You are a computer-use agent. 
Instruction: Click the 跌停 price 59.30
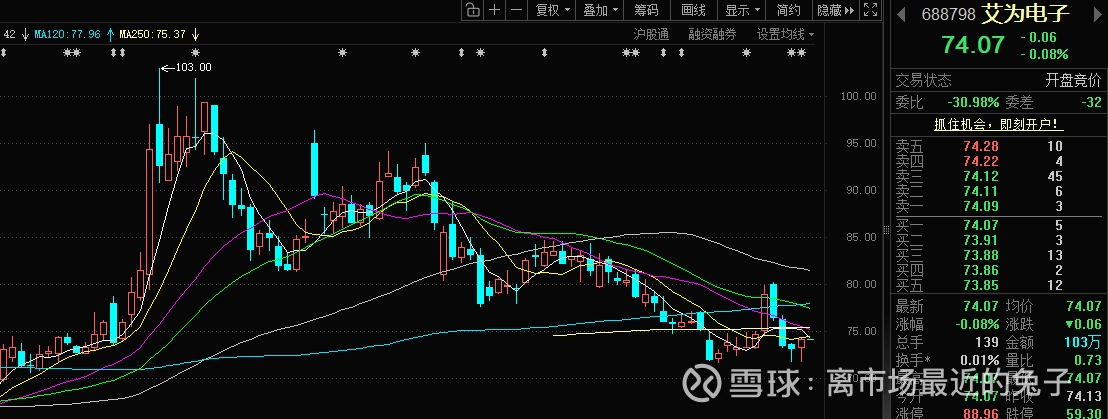click(1083, 413)
